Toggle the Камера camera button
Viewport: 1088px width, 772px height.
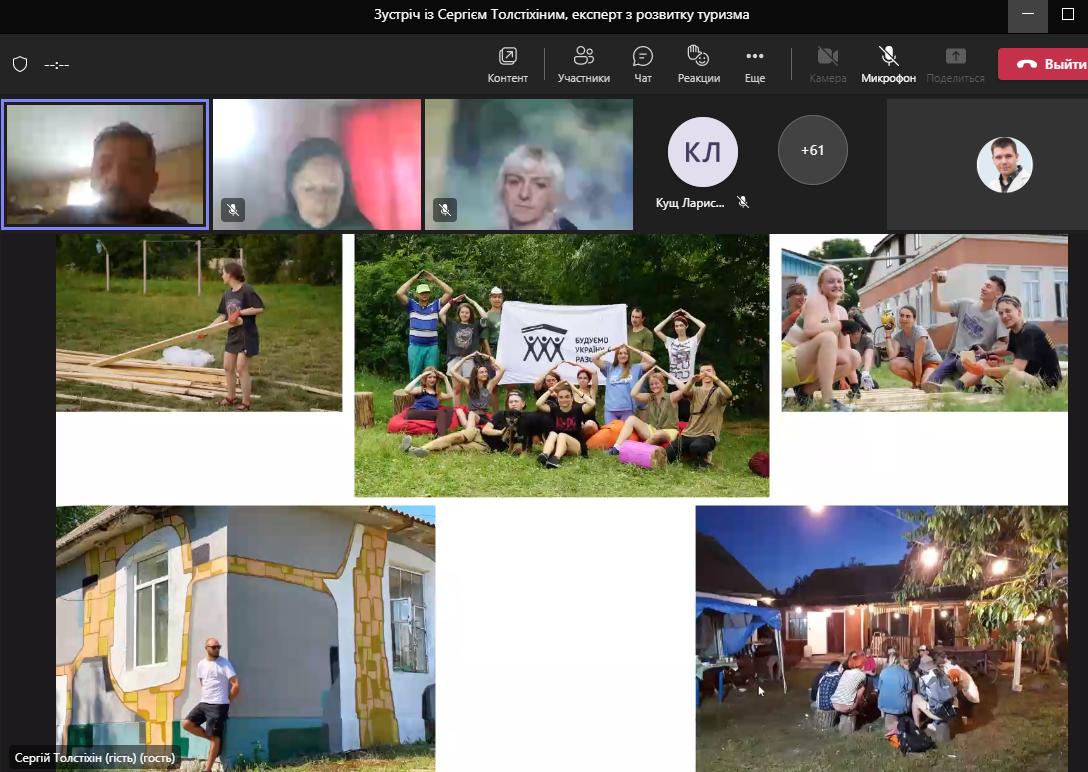coord(827,64)
